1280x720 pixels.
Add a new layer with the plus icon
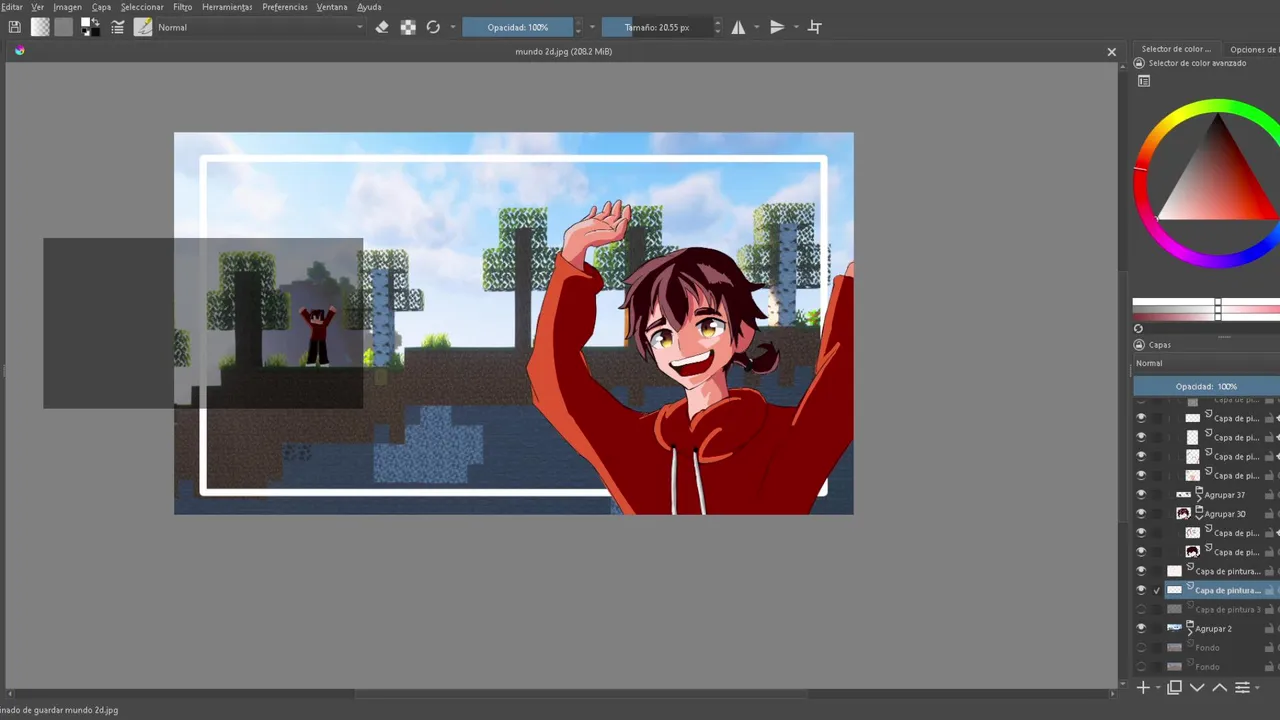point(1143,687)
